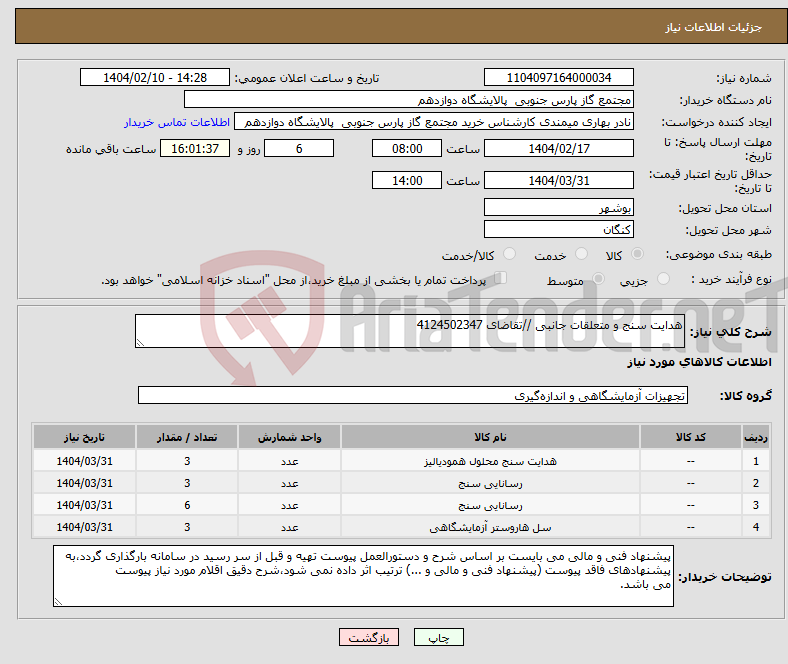
Task: Click the واحد شمارش column header
Action: [289, 437]
